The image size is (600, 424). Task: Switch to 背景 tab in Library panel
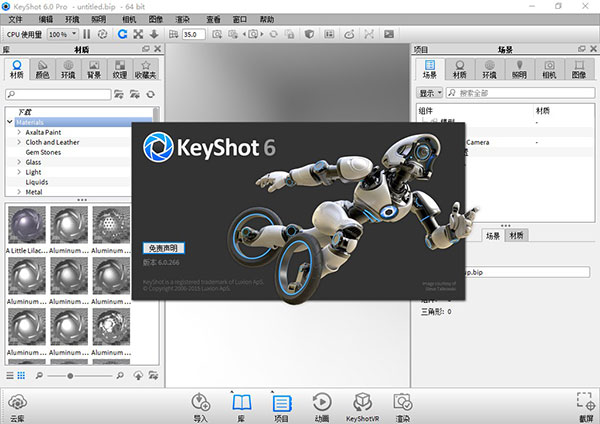pyautogui.click(x=94, y=70)
